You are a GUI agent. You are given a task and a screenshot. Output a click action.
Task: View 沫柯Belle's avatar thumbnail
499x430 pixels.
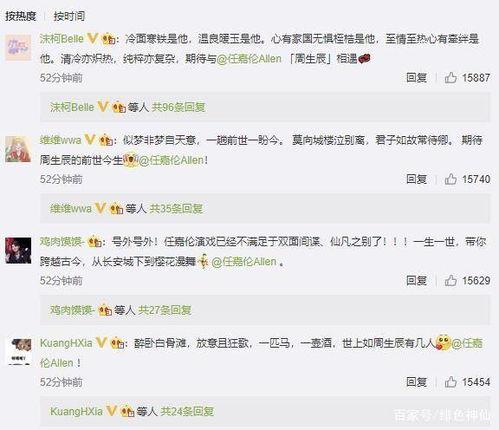pyautogui.click(x=18, y=48)
